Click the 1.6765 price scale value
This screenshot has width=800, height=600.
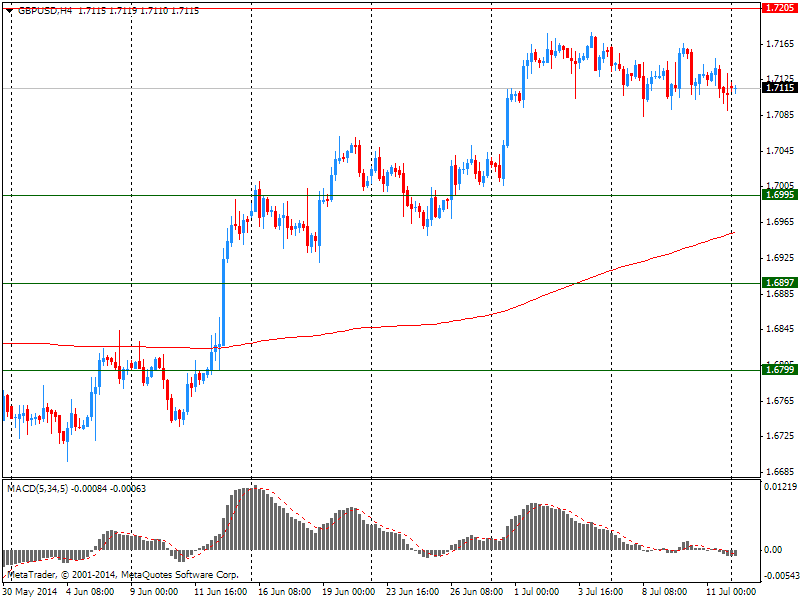pyautogui.click(x=781, y=401)
